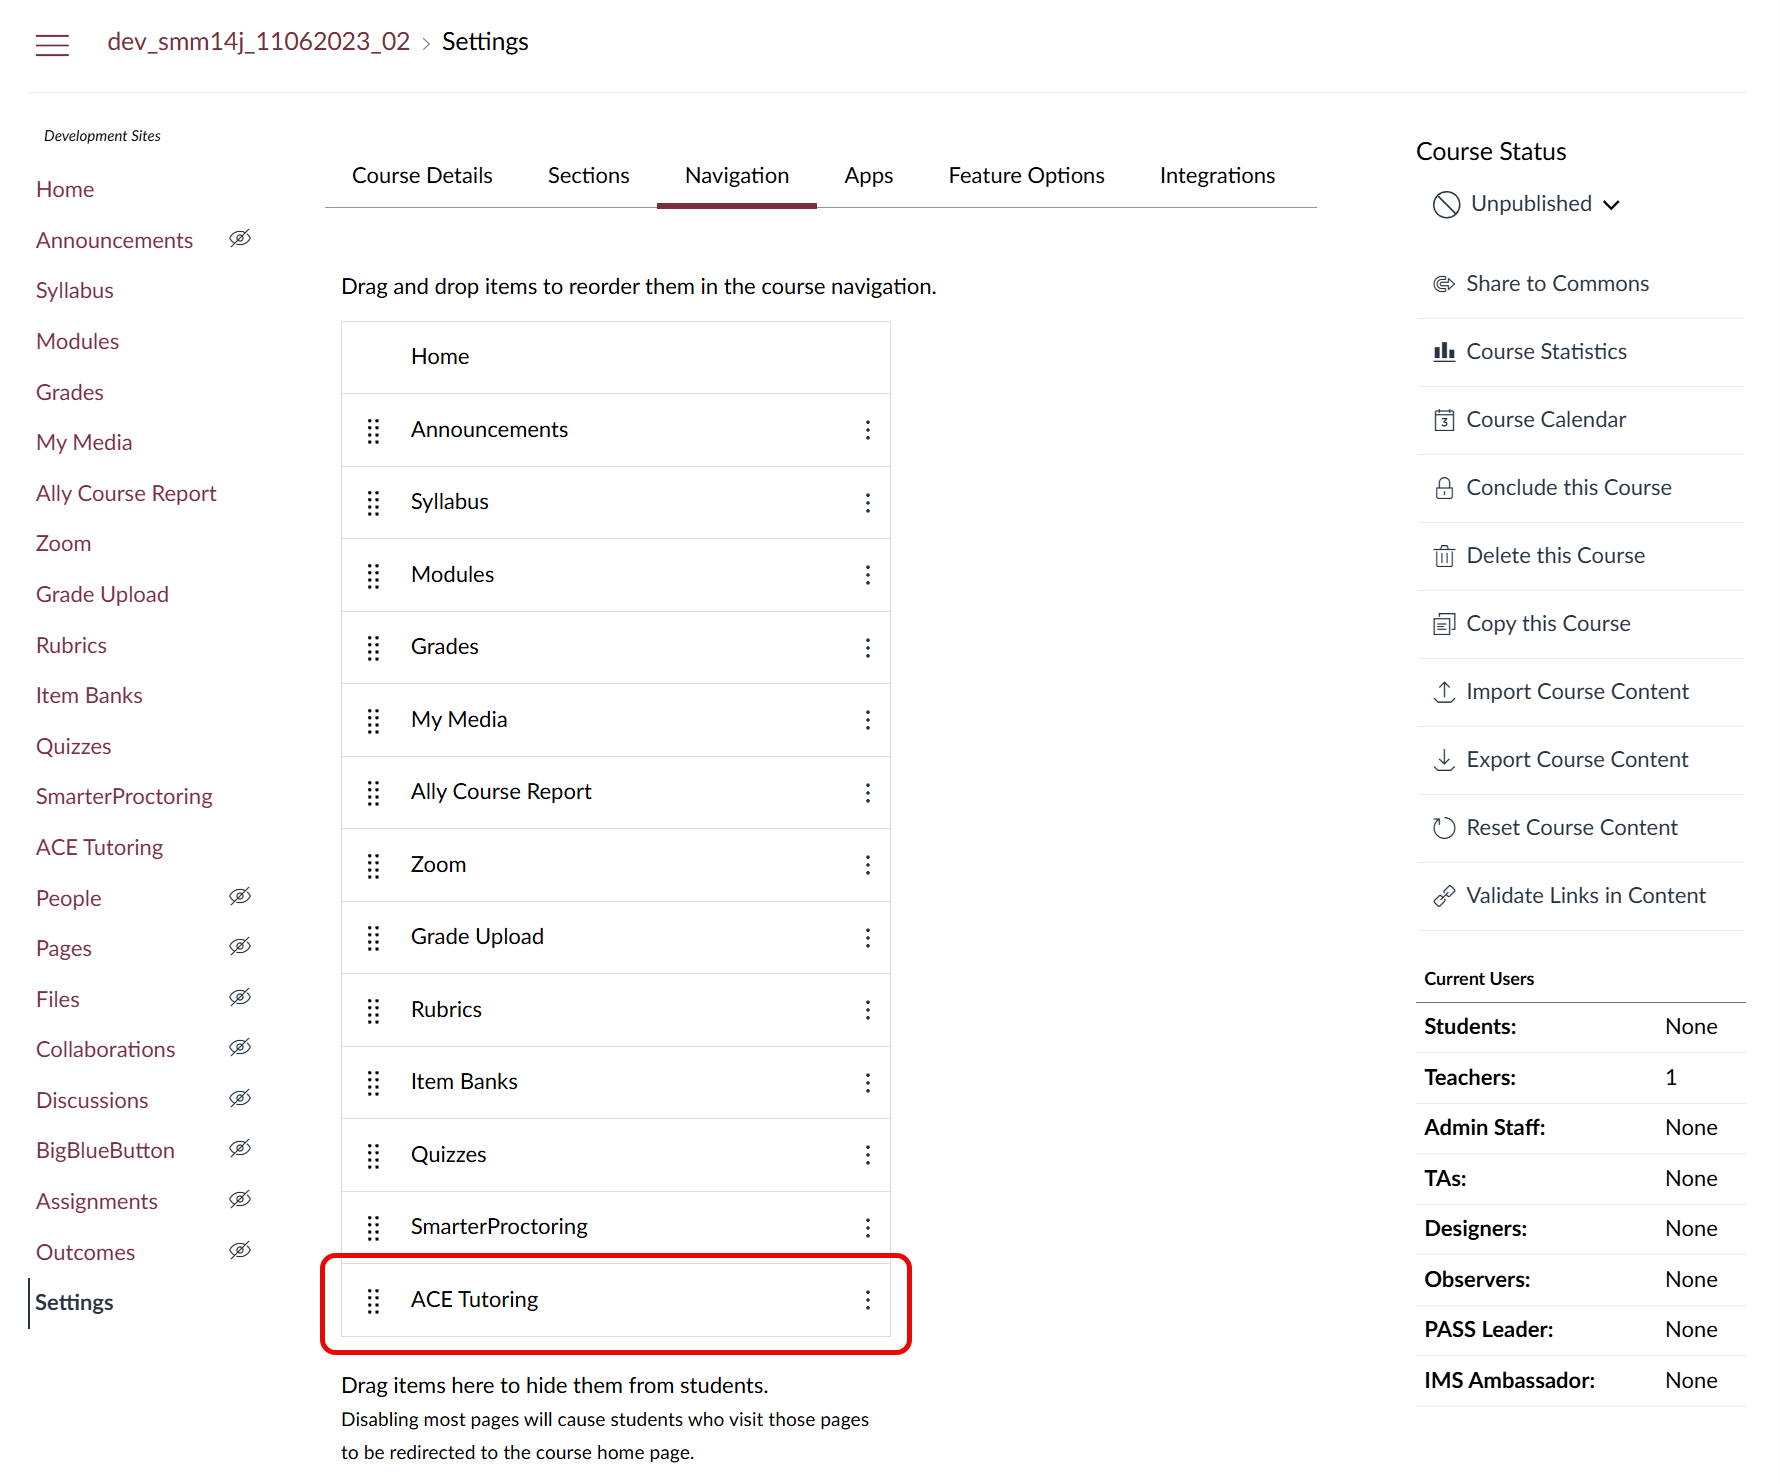
Task: Select the Grade Upload navigation row
Action: [x=477, y=937]
